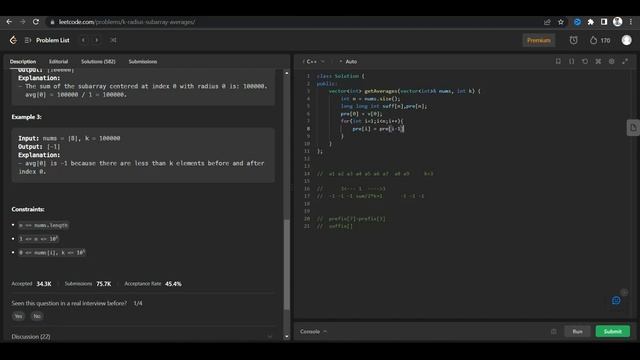
Task: Click the Premium button
Action: [539, 40]
